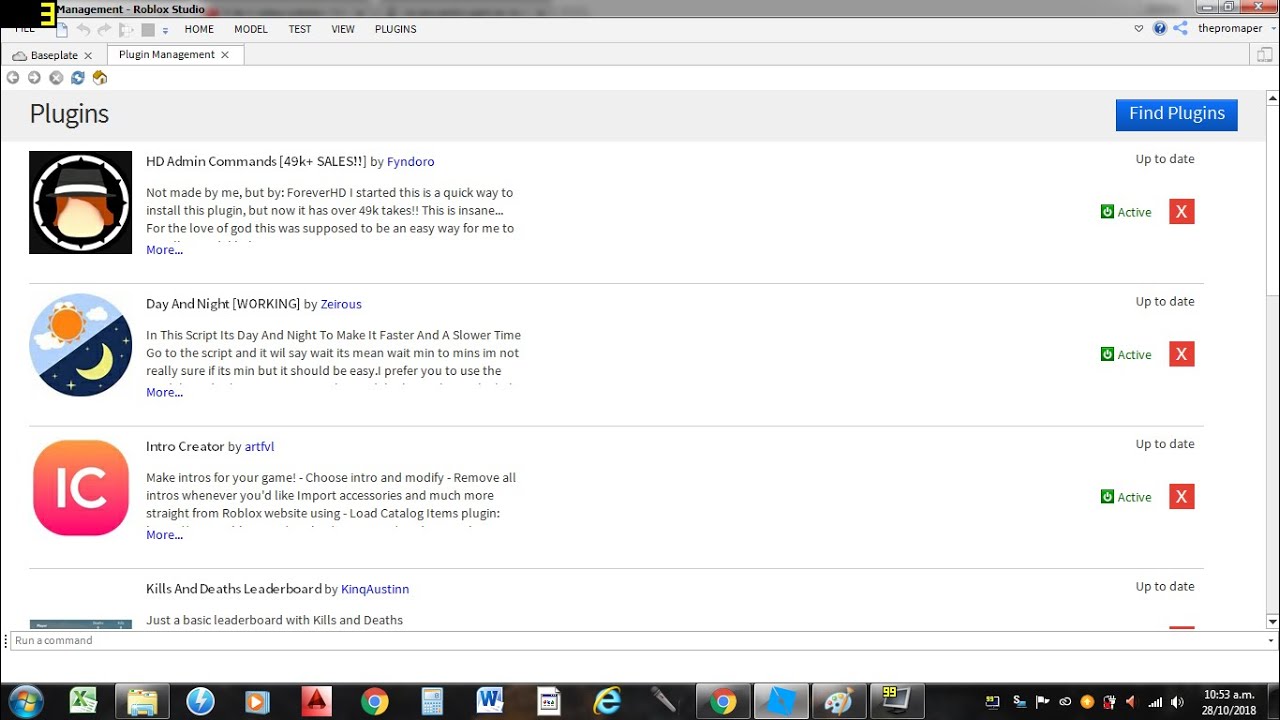Viewport: 1280px width, 720px height.
Task: Click the Undo arrow in quick access toolbar
Action: click(84, 29)
